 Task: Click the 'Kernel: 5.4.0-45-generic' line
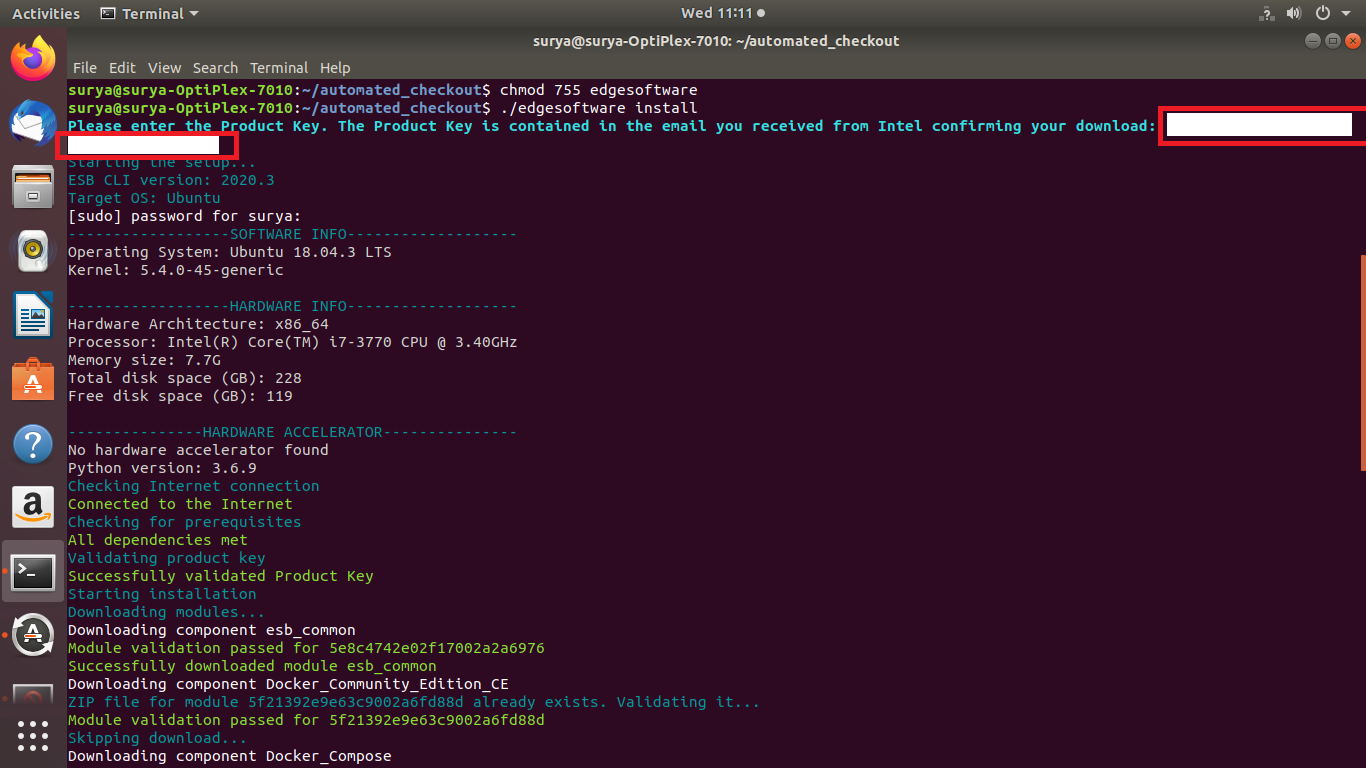tap(176, 270)
